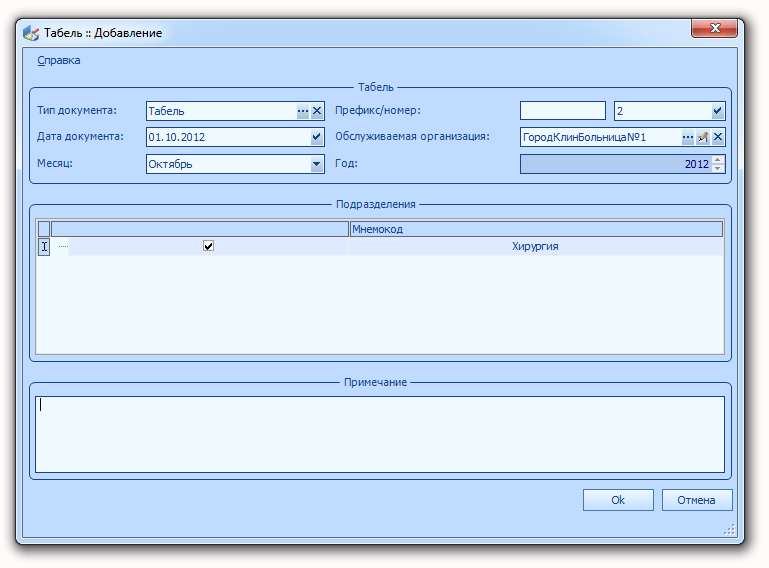The height and width of the screenshot is (568, 769).
Task: Click the row indicator of the Хирургия row
Action: click(x=44, y=246)
